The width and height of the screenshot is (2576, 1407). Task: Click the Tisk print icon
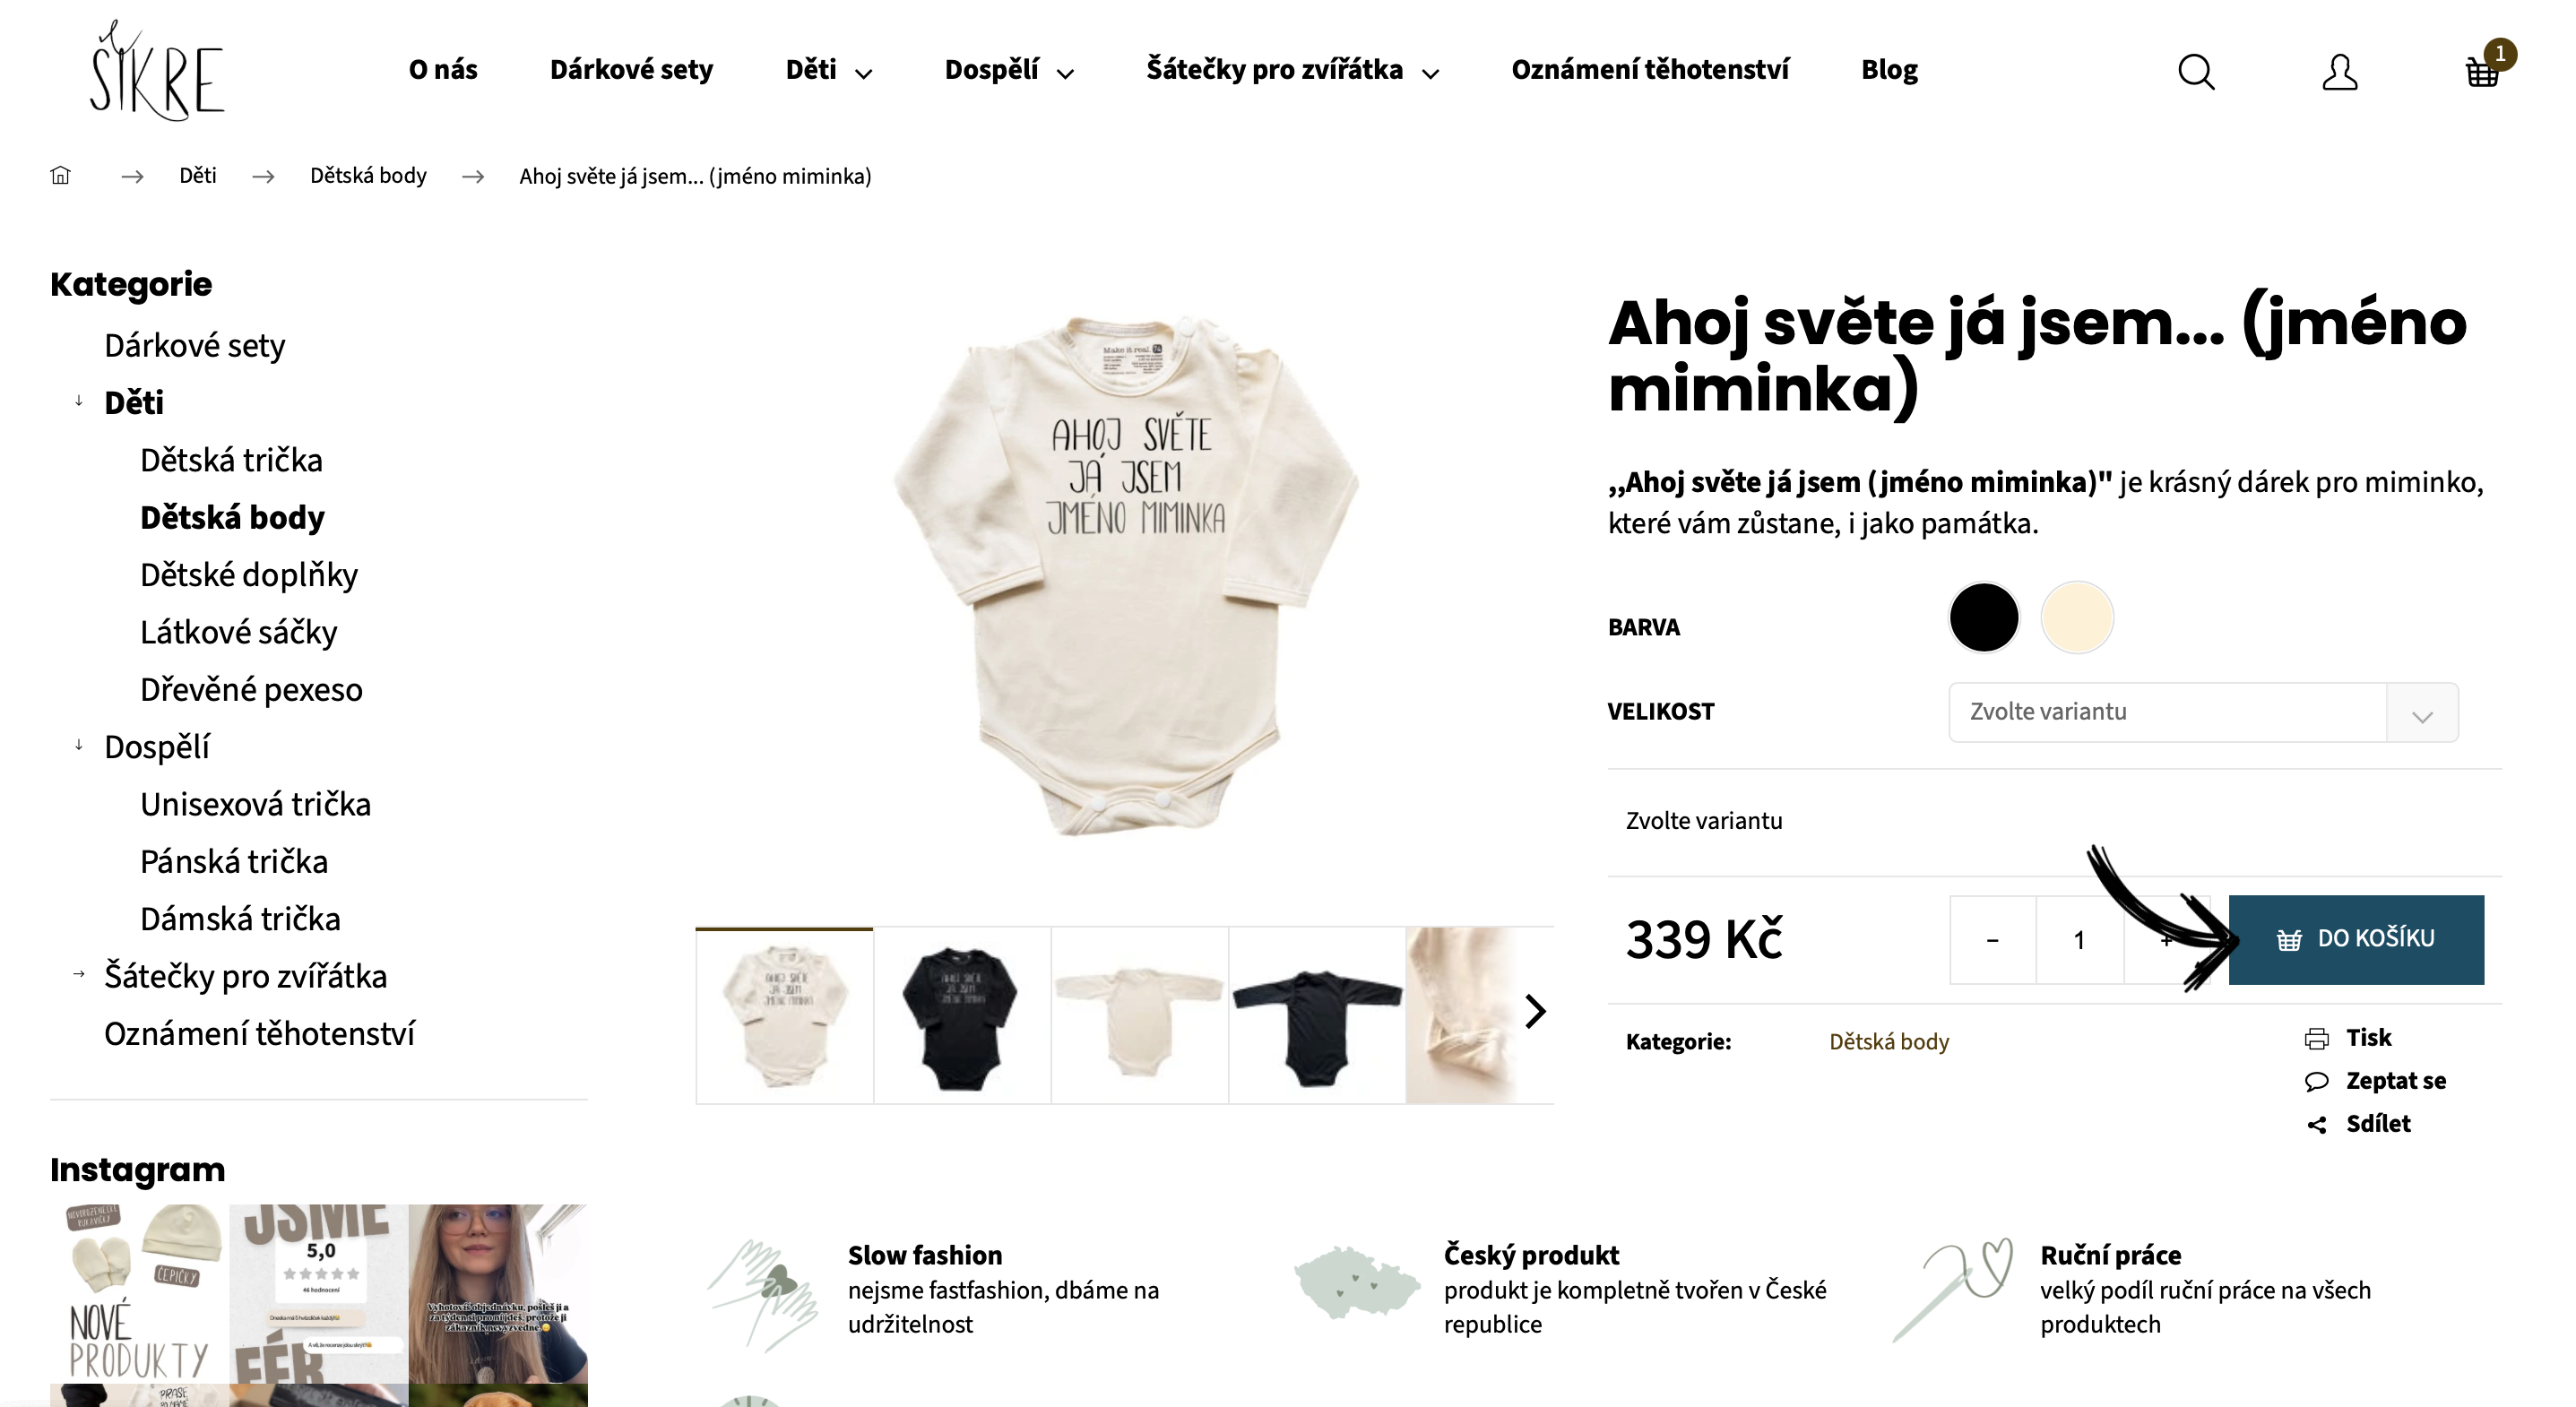(x=2316, y=1038)
